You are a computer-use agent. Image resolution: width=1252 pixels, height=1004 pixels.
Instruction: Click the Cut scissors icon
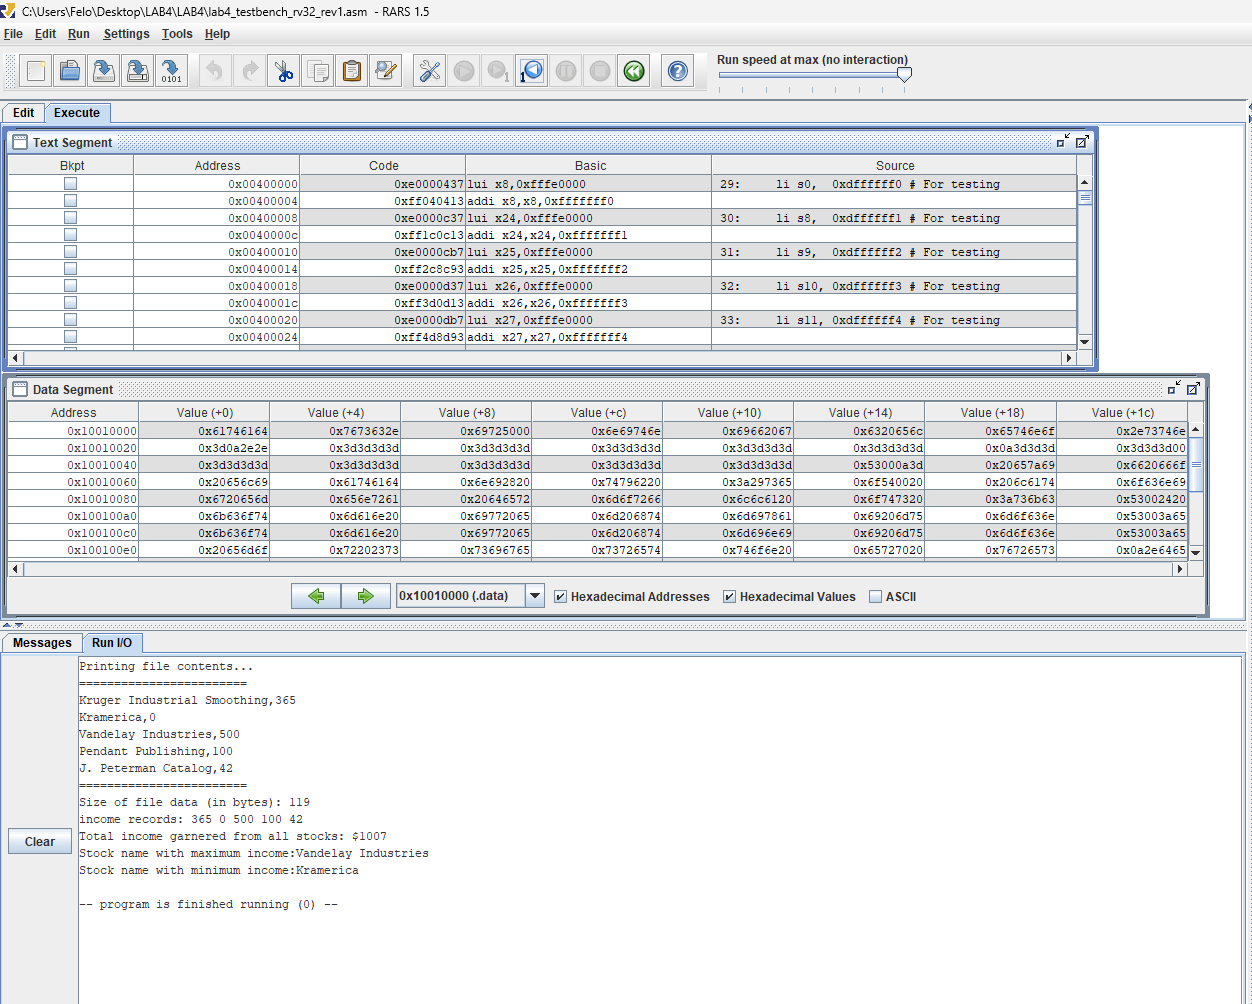pos(284,71)
